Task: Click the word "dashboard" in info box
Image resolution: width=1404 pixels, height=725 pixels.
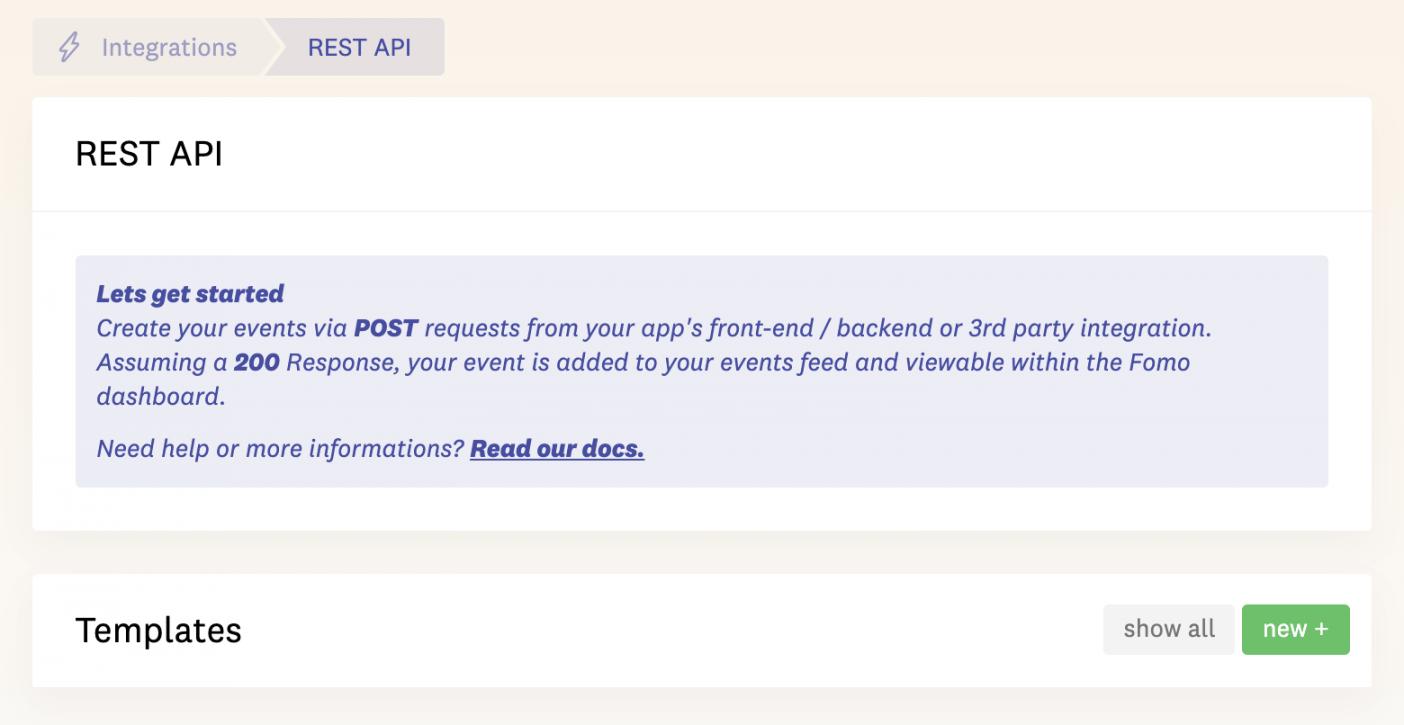Action: pyautogui.click(x=158, y=396)
